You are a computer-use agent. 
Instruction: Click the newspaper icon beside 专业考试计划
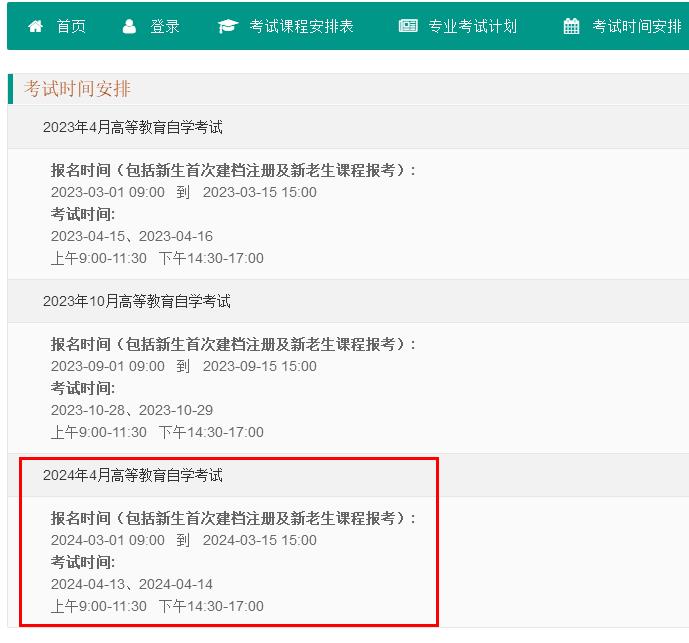[x=408, y=25]
